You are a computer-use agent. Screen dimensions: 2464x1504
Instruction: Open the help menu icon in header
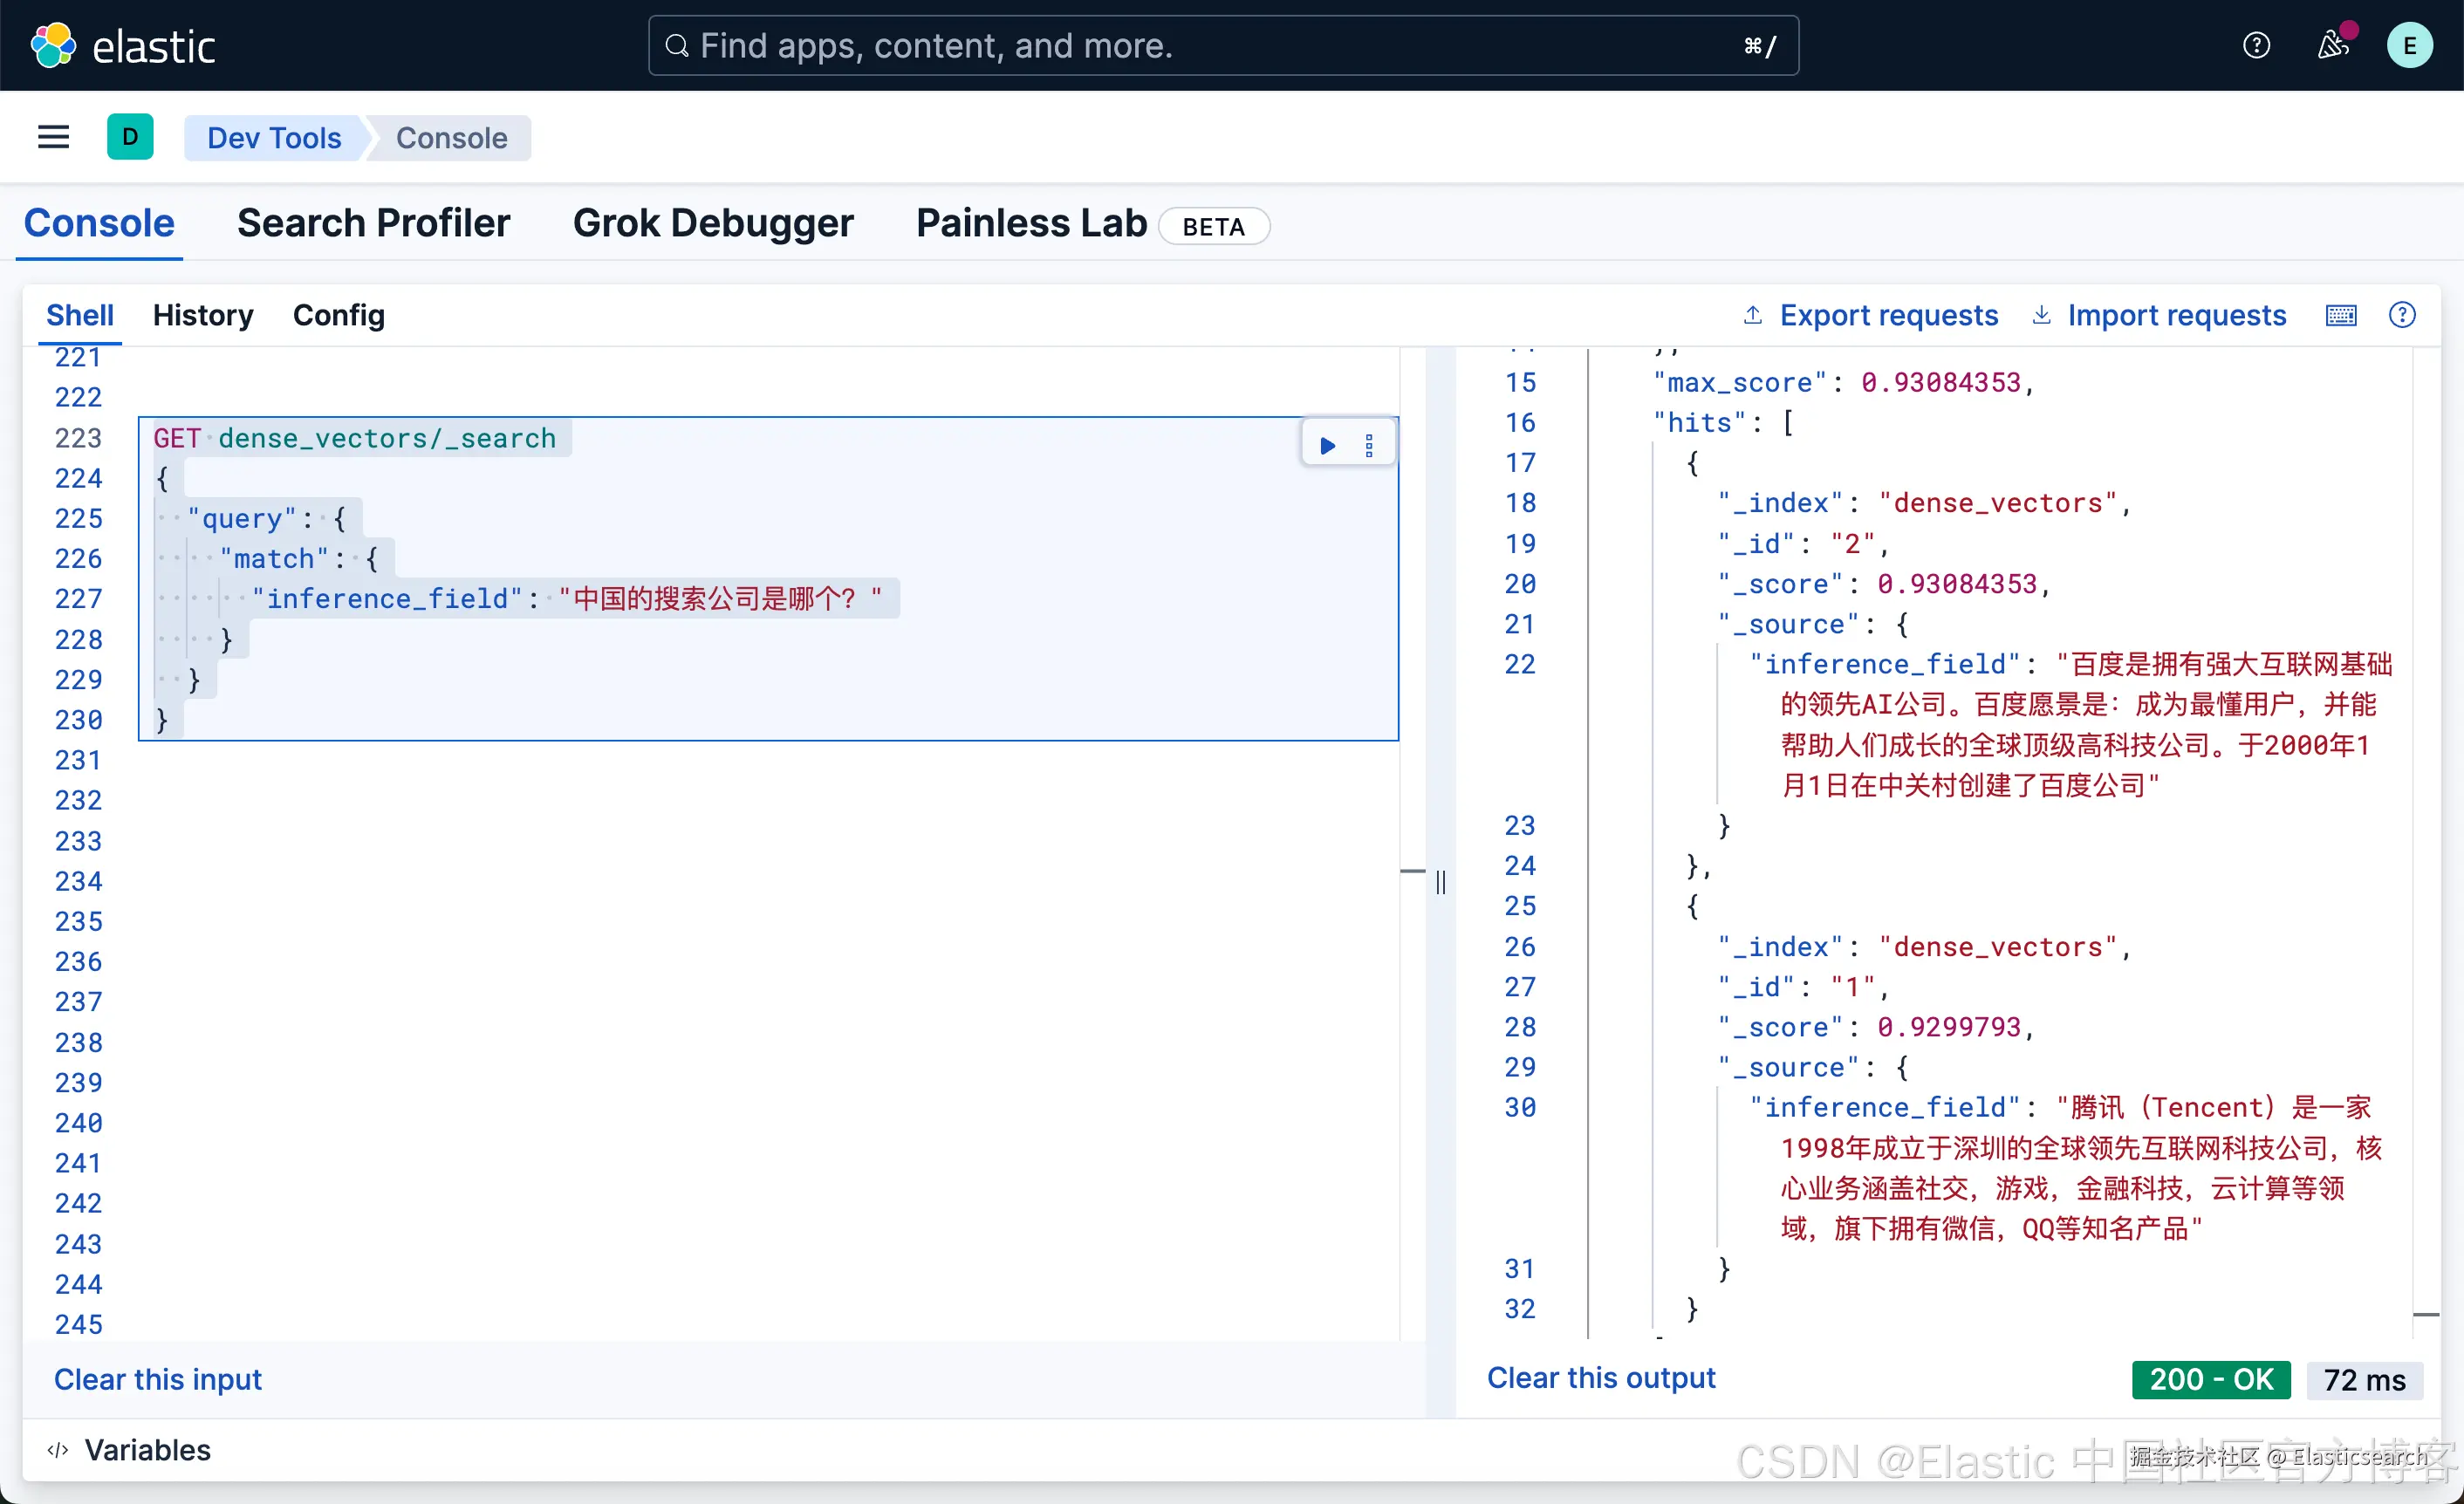tap(2256, 45)
